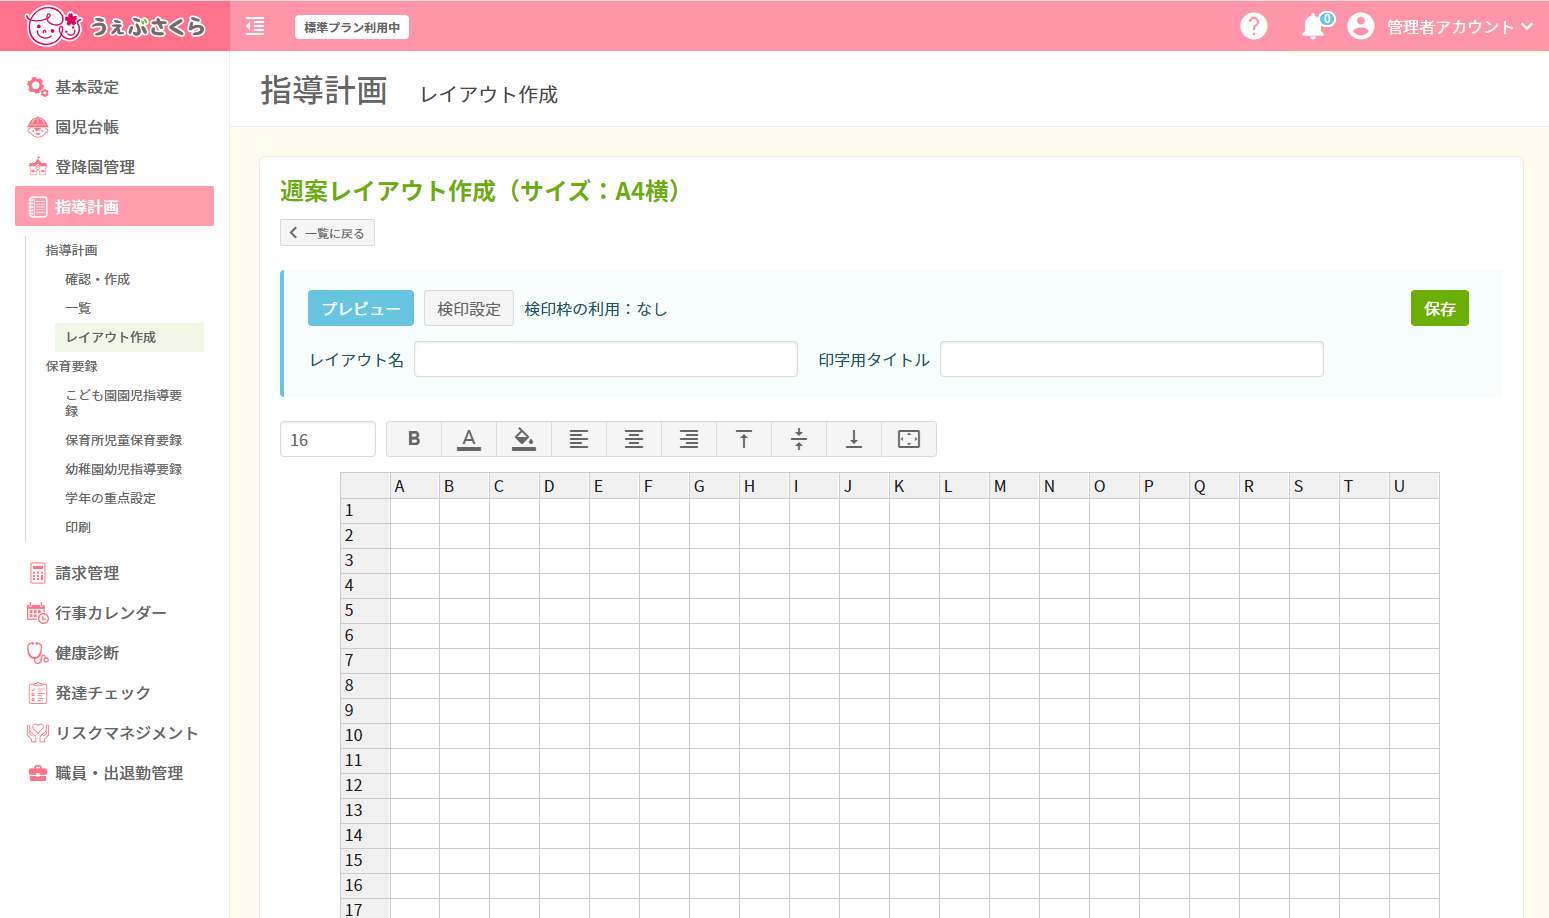Open 印刷 submenu item
1549x918 pixels.
(x=78, y=527)
